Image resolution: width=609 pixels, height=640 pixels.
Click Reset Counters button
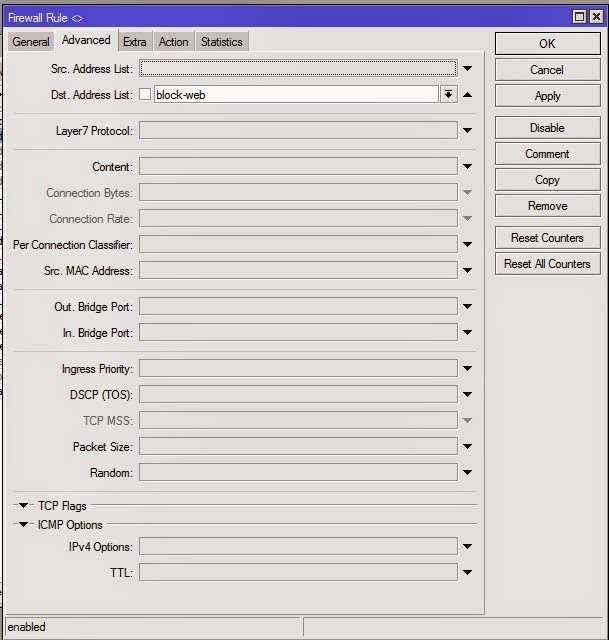(547, 238)
